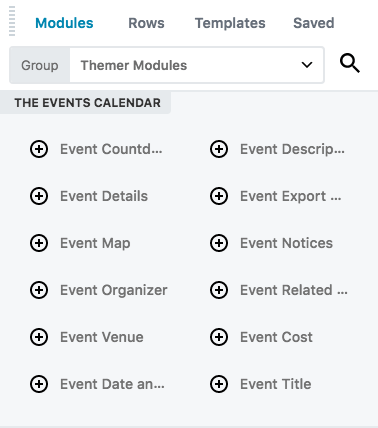Click plus icon next to Event Cost
Viewport: 378px width, 428px height.
(219, 337)
